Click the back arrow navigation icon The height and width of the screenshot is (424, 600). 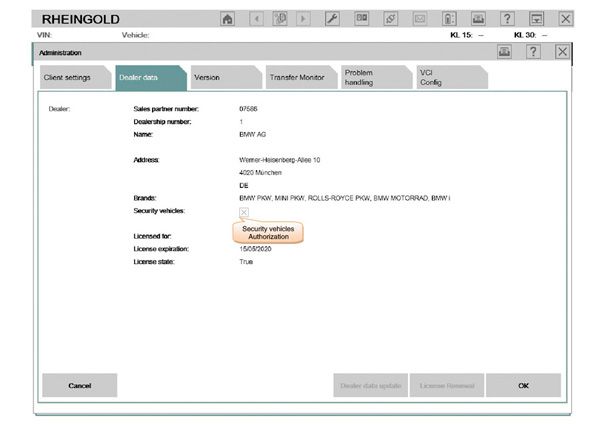255,19
